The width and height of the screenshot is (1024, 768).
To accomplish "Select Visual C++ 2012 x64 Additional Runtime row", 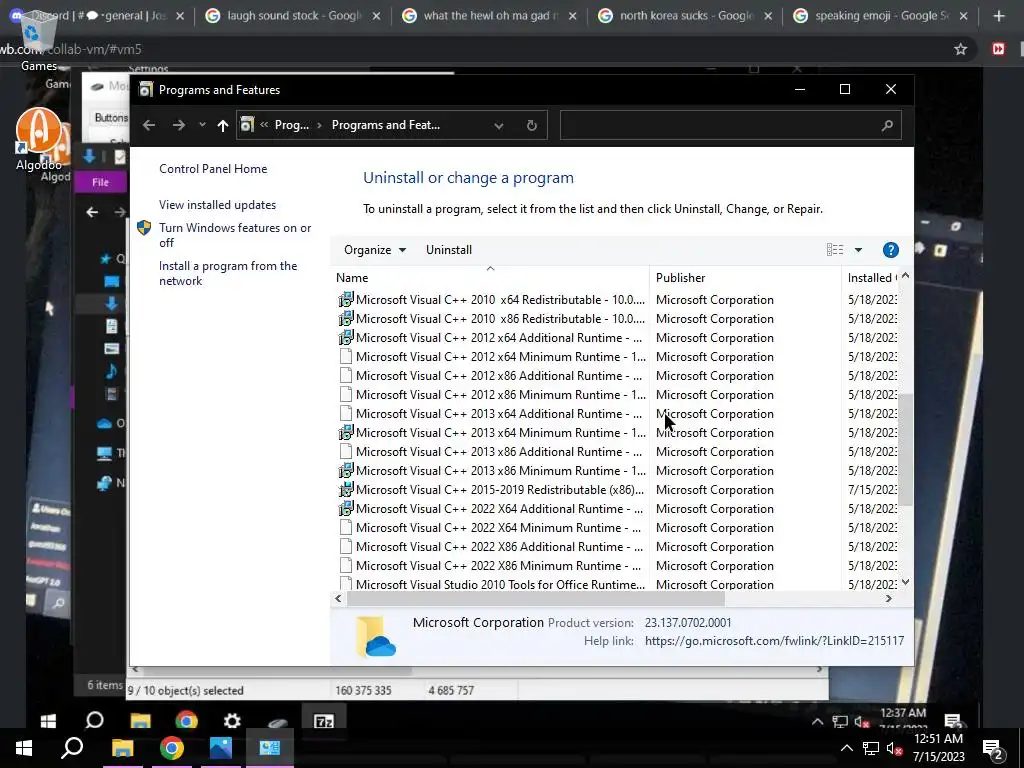I will click(616, 338).
